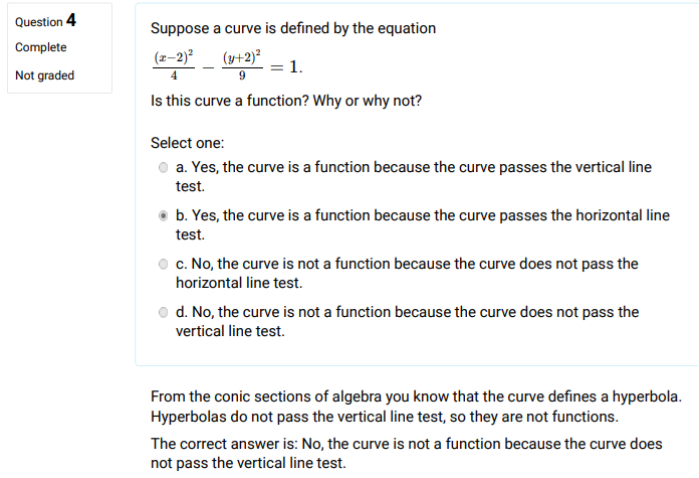This screenshot has height=478, width=699.
Task: Click the 'Complete' status text
Action: click(41, 47)
